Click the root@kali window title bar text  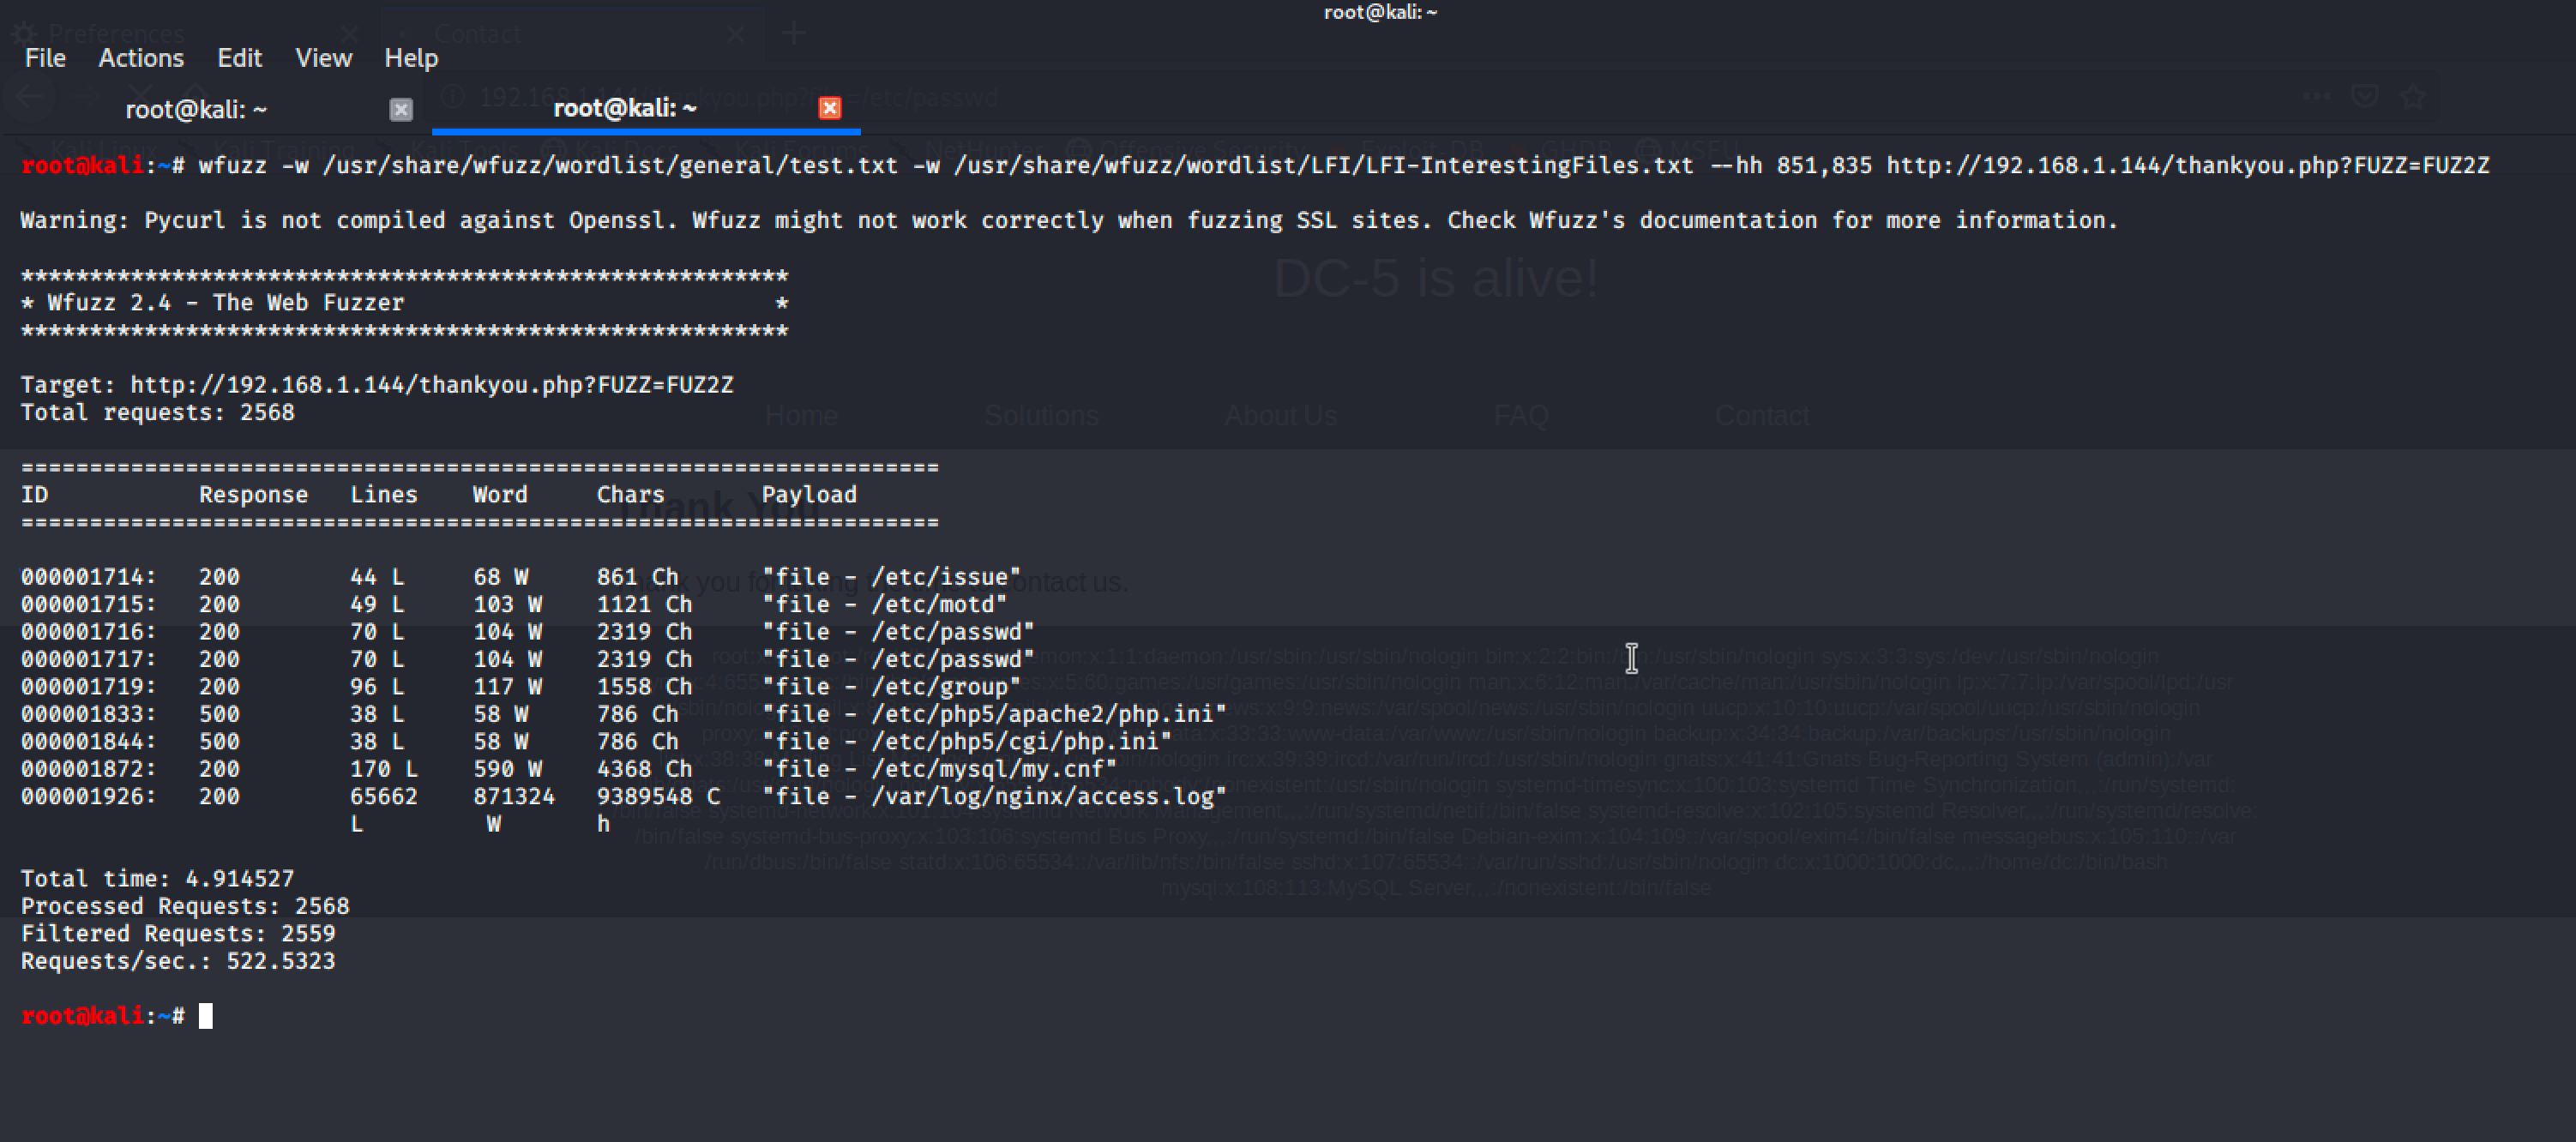[x=1379, y=12]
